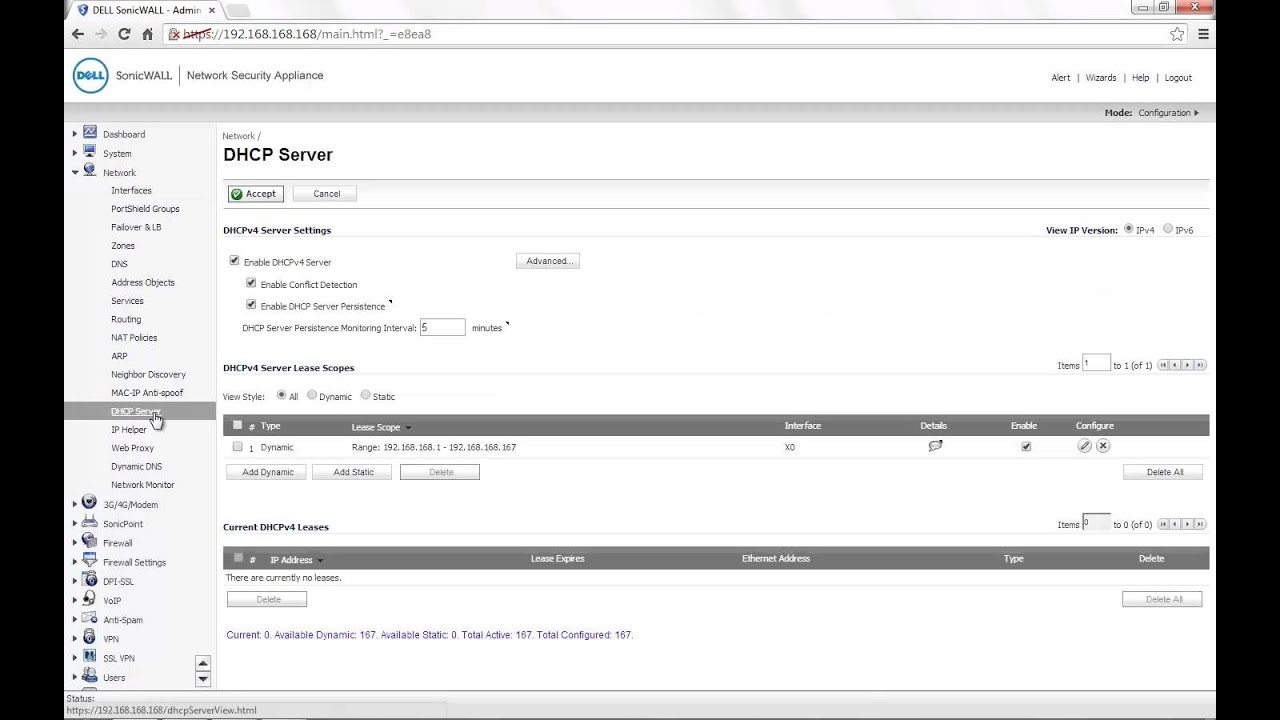
Task: Open Interfaces under Network
Action: 131,190
